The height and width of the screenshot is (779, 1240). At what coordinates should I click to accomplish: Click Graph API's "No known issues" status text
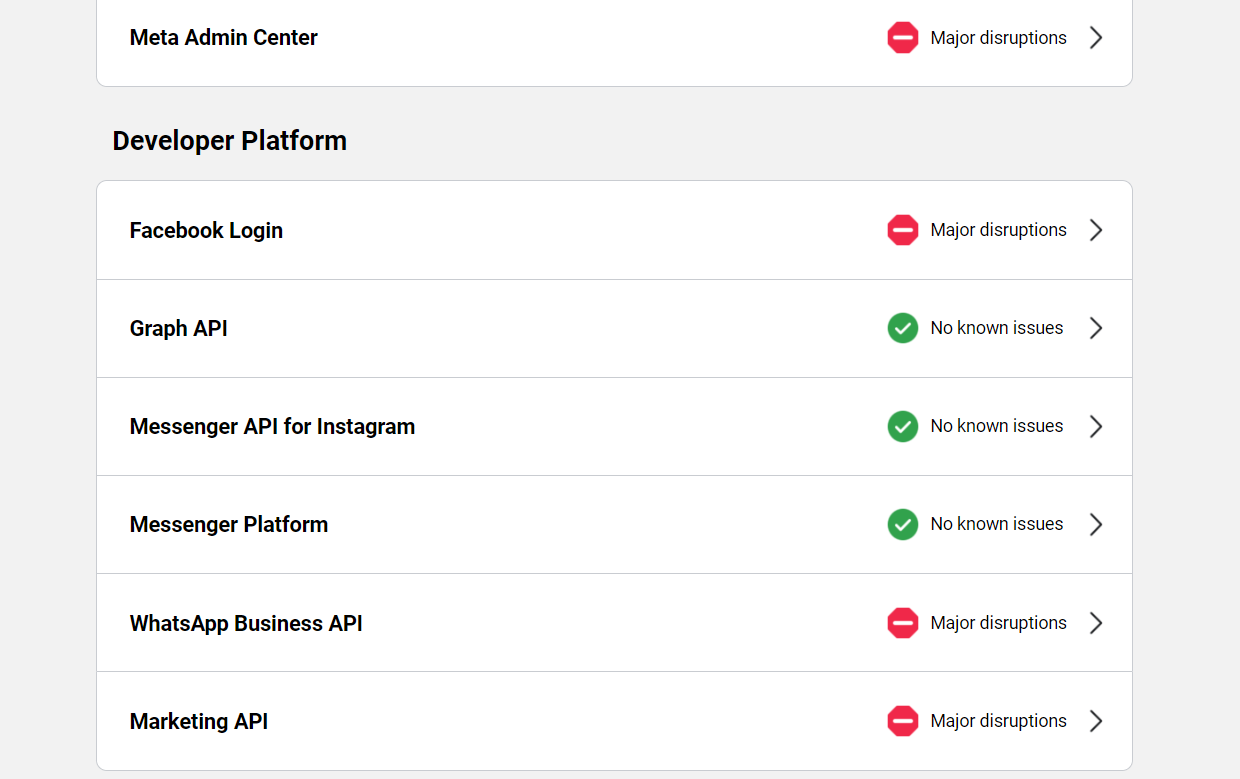pyautogui.click(x=996, y=328)
